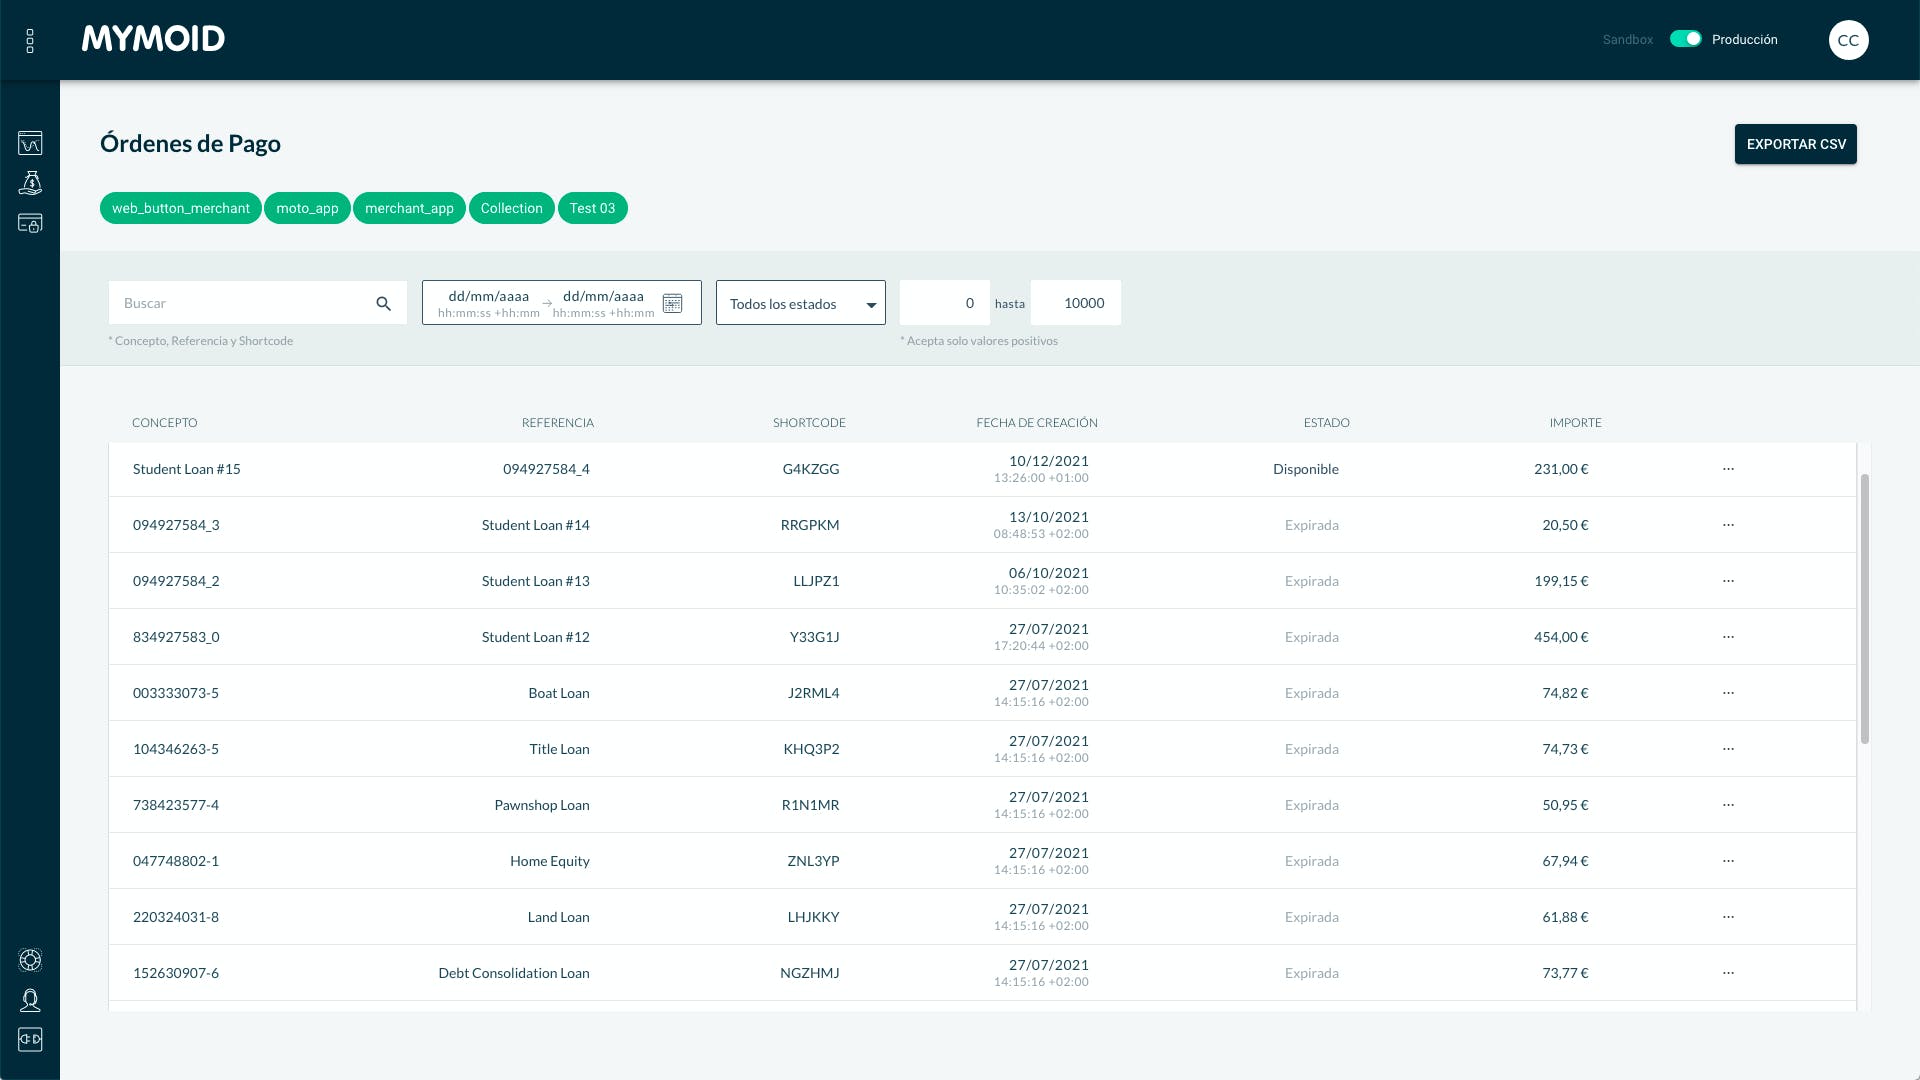Sort by Fecha de Creación column
This screenshot has height=1080, width=1920.
[x=1036, y=423]
